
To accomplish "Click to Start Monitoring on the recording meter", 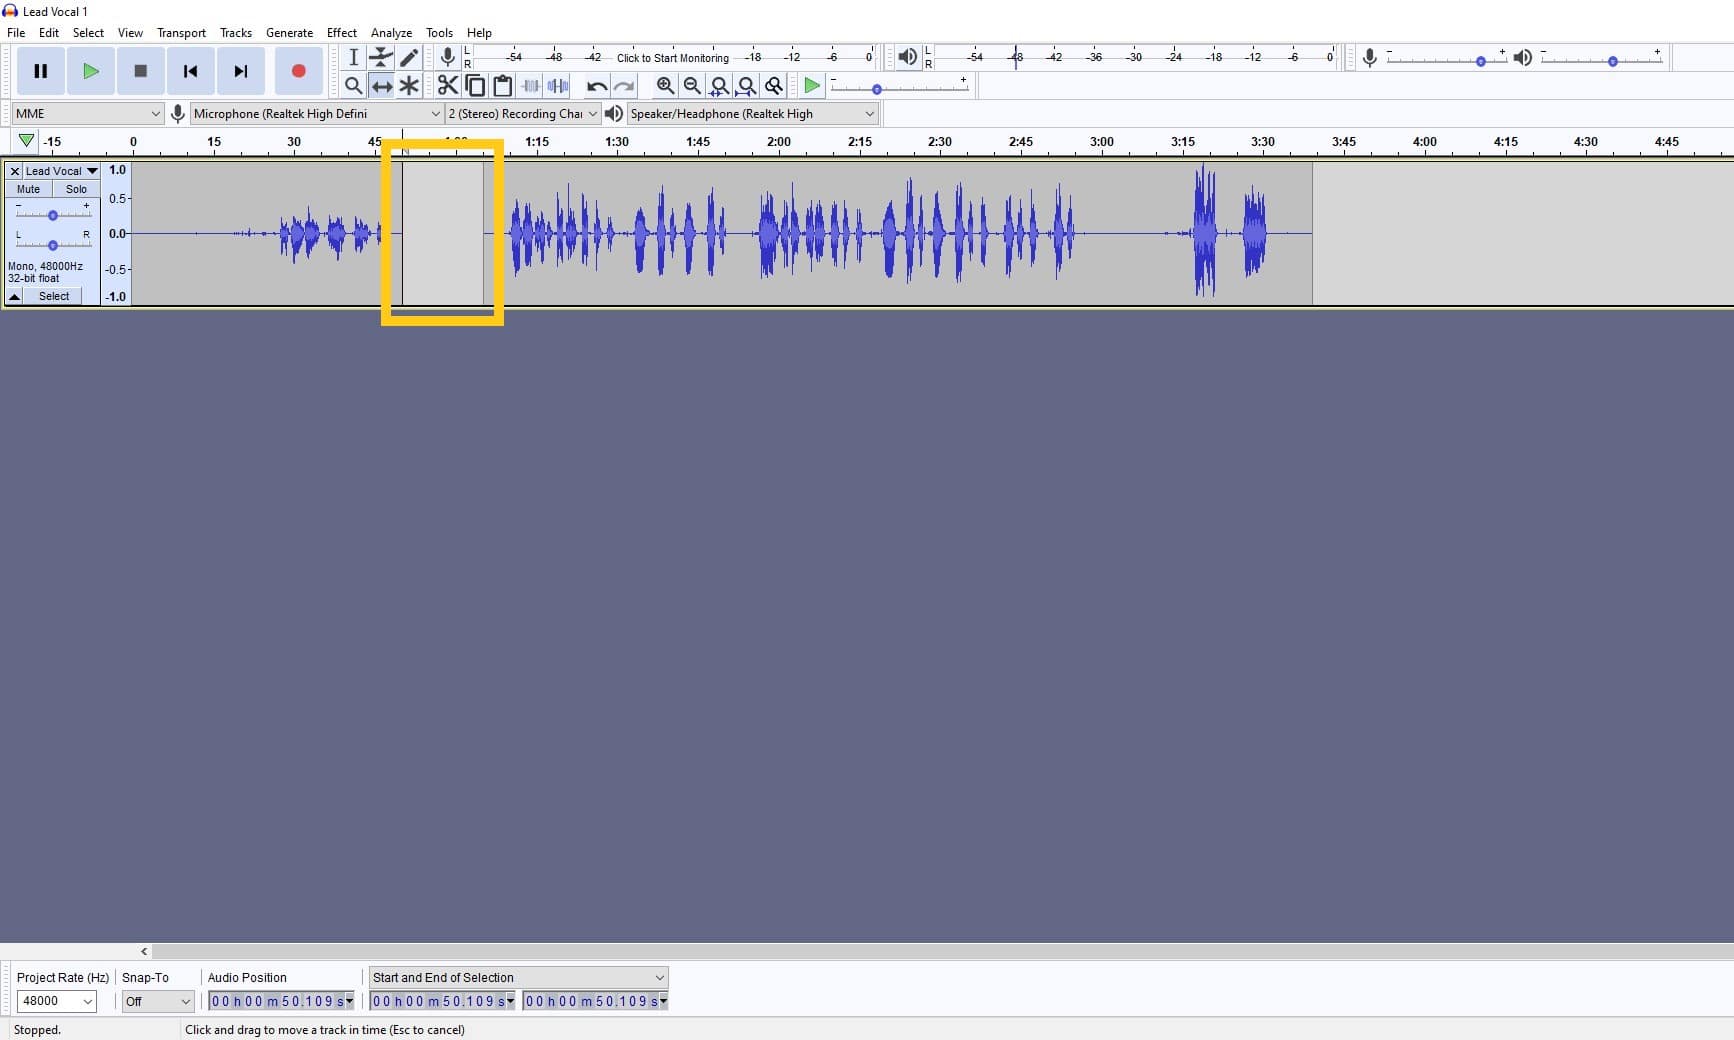I will point(672,57).
